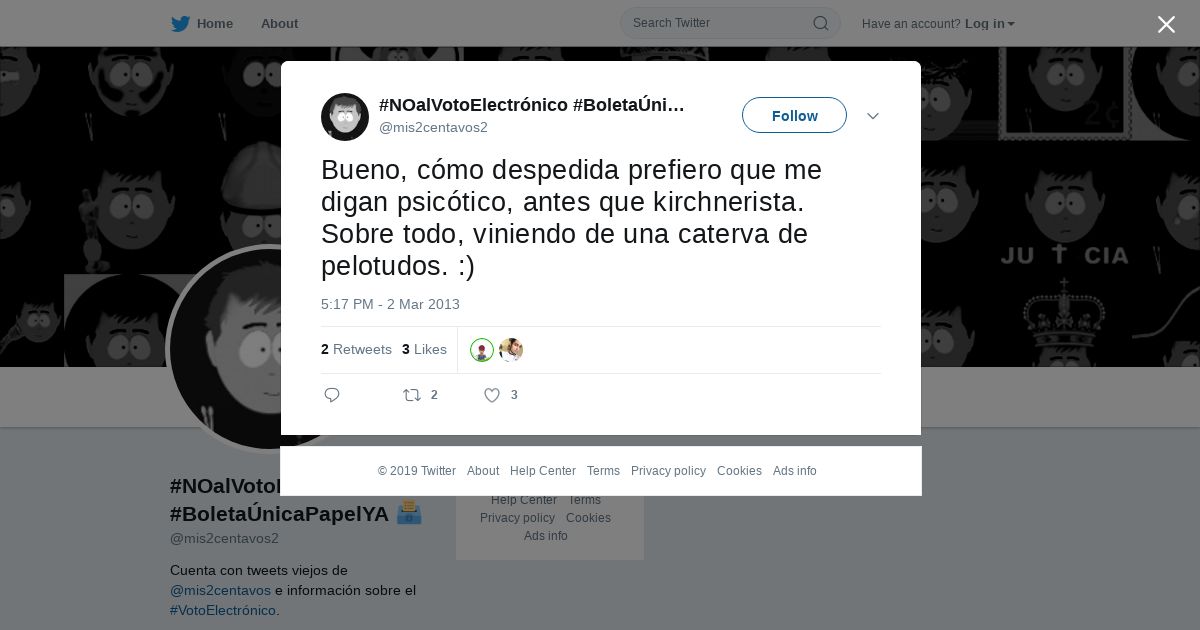View second liker's avatar

[x=511, y=350]
